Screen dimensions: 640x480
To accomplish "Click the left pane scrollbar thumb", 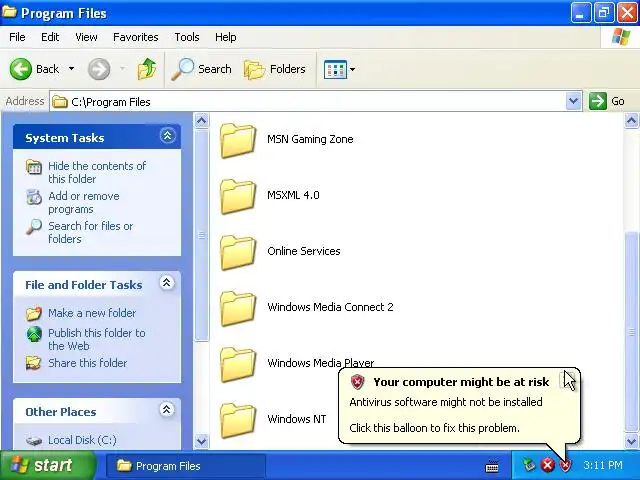I will click(x=201, y=236).
